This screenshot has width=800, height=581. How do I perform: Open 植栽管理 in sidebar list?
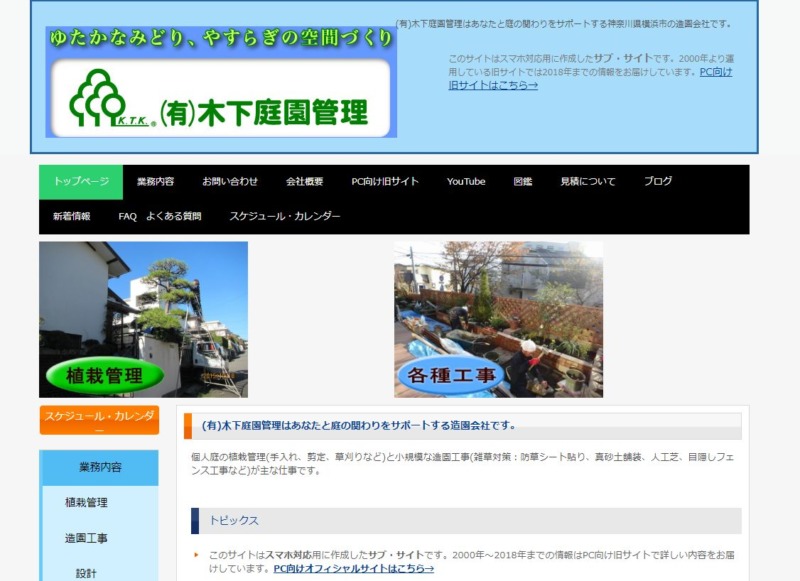(x=86, y=502)
